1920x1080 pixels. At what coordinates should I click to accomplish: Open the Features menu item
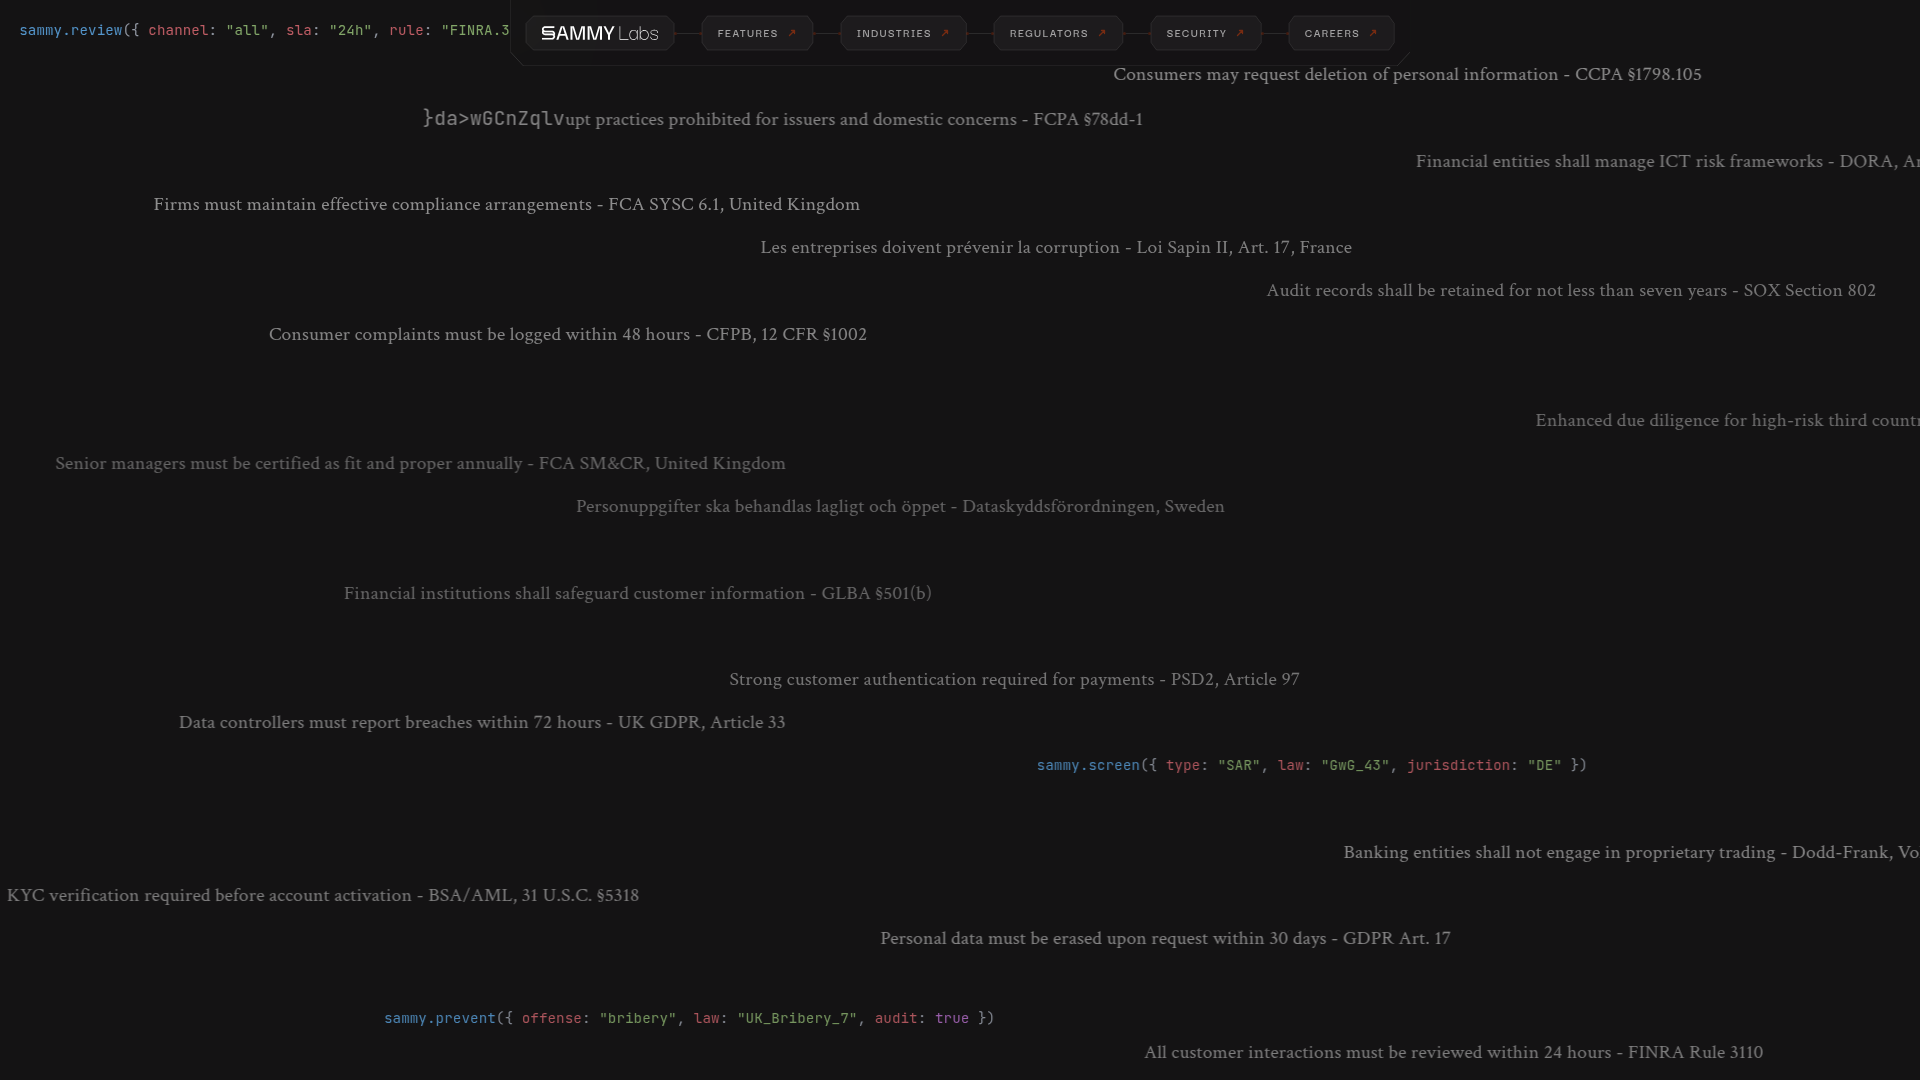[757, 33]
